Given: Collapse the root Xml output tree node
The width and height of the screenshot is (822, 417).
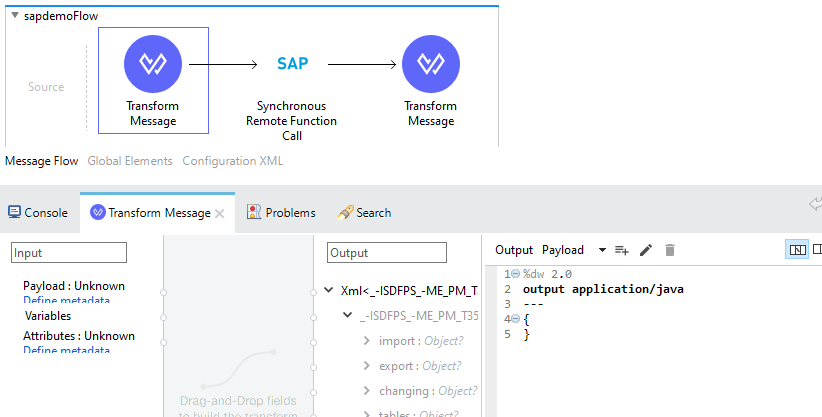Looking at the screenshot, I should click(330, 291).
